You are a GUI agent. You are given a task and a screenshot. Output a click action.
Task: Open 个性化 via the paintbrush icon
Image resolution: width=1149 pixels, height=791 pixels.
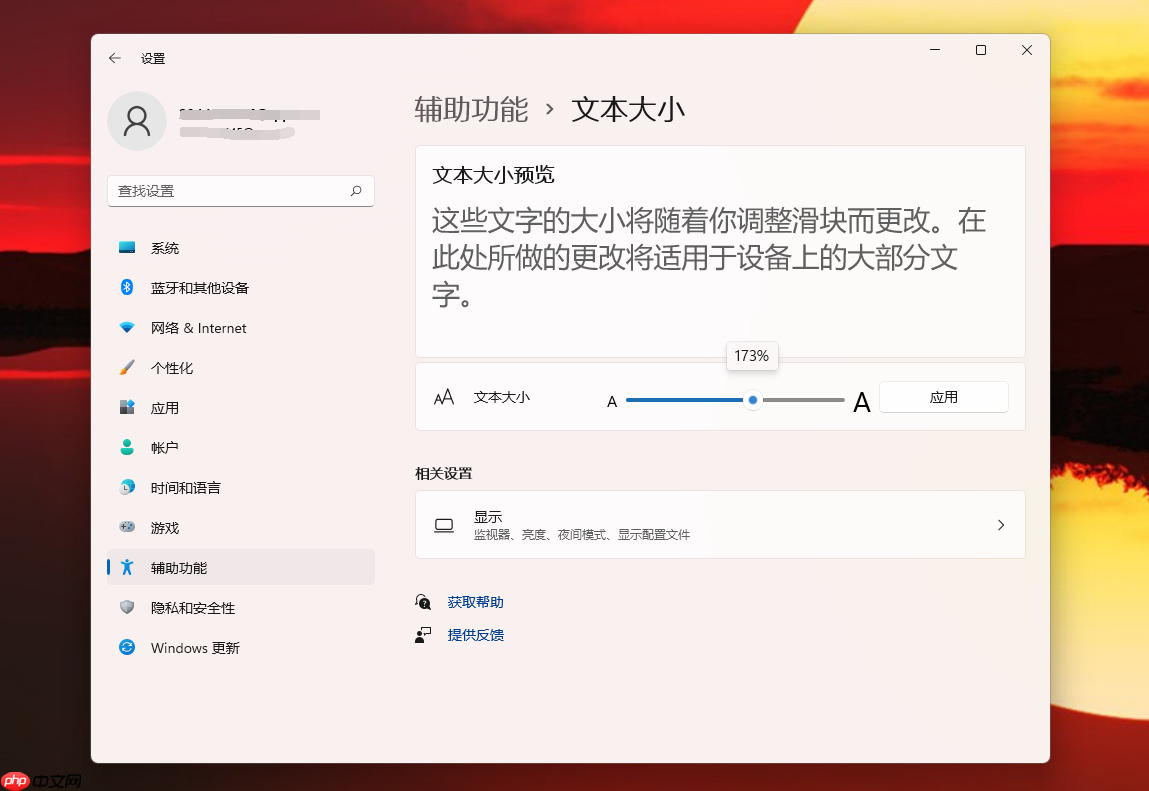tap(127, 367)
